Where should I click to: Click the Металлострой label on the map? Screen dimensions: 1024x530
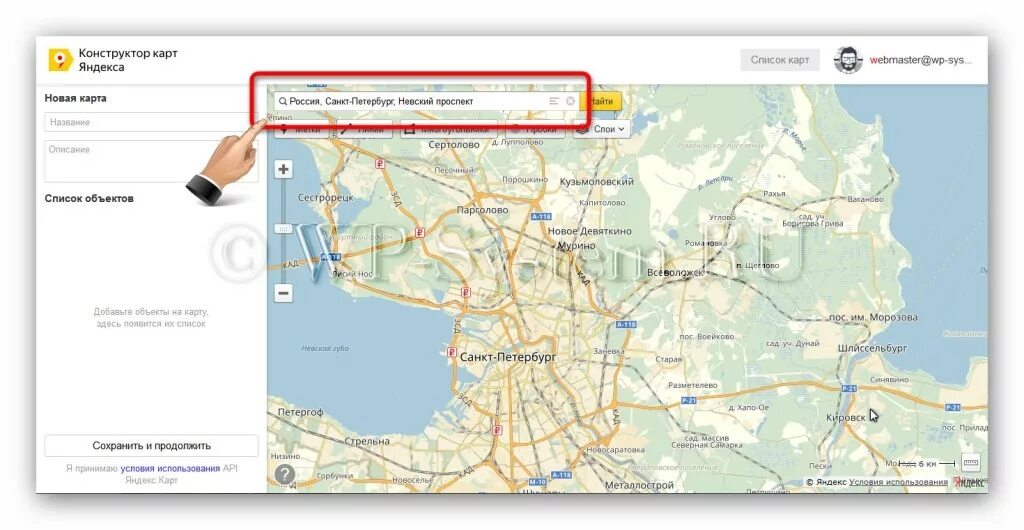639,486
